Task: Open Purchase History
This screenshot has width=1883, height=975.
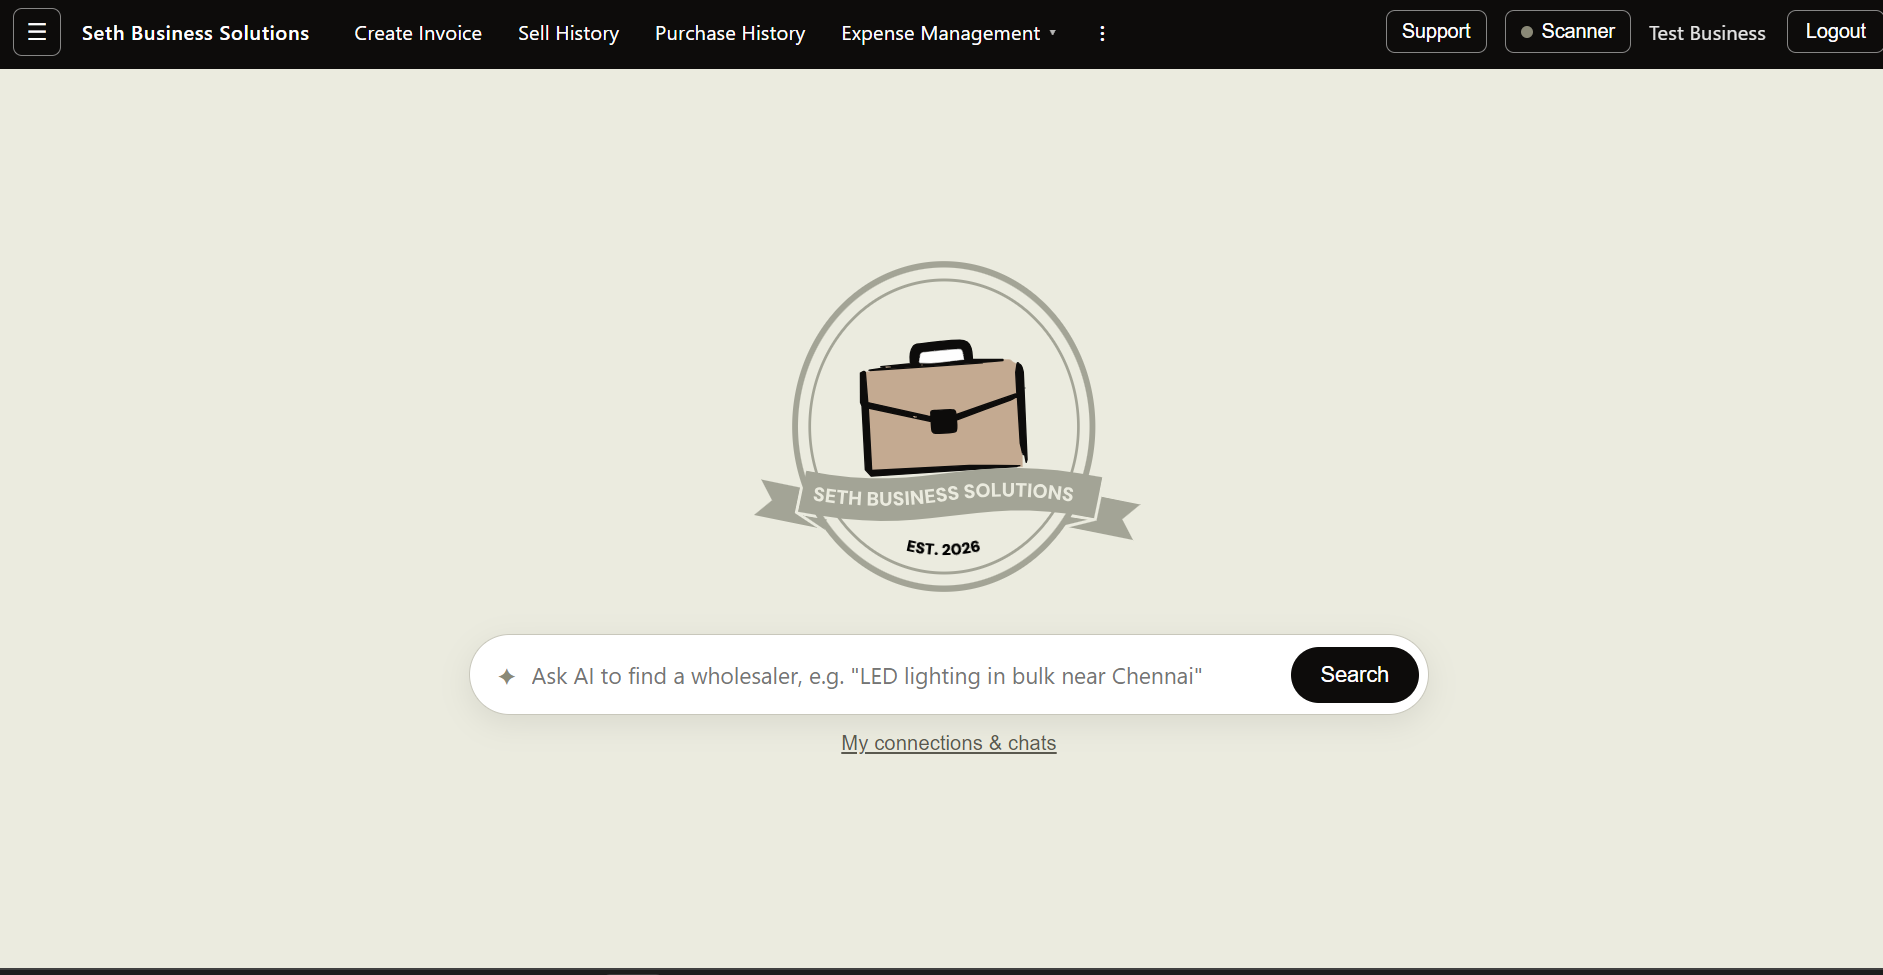Action: pyautogui.click(x=730, y=34)
